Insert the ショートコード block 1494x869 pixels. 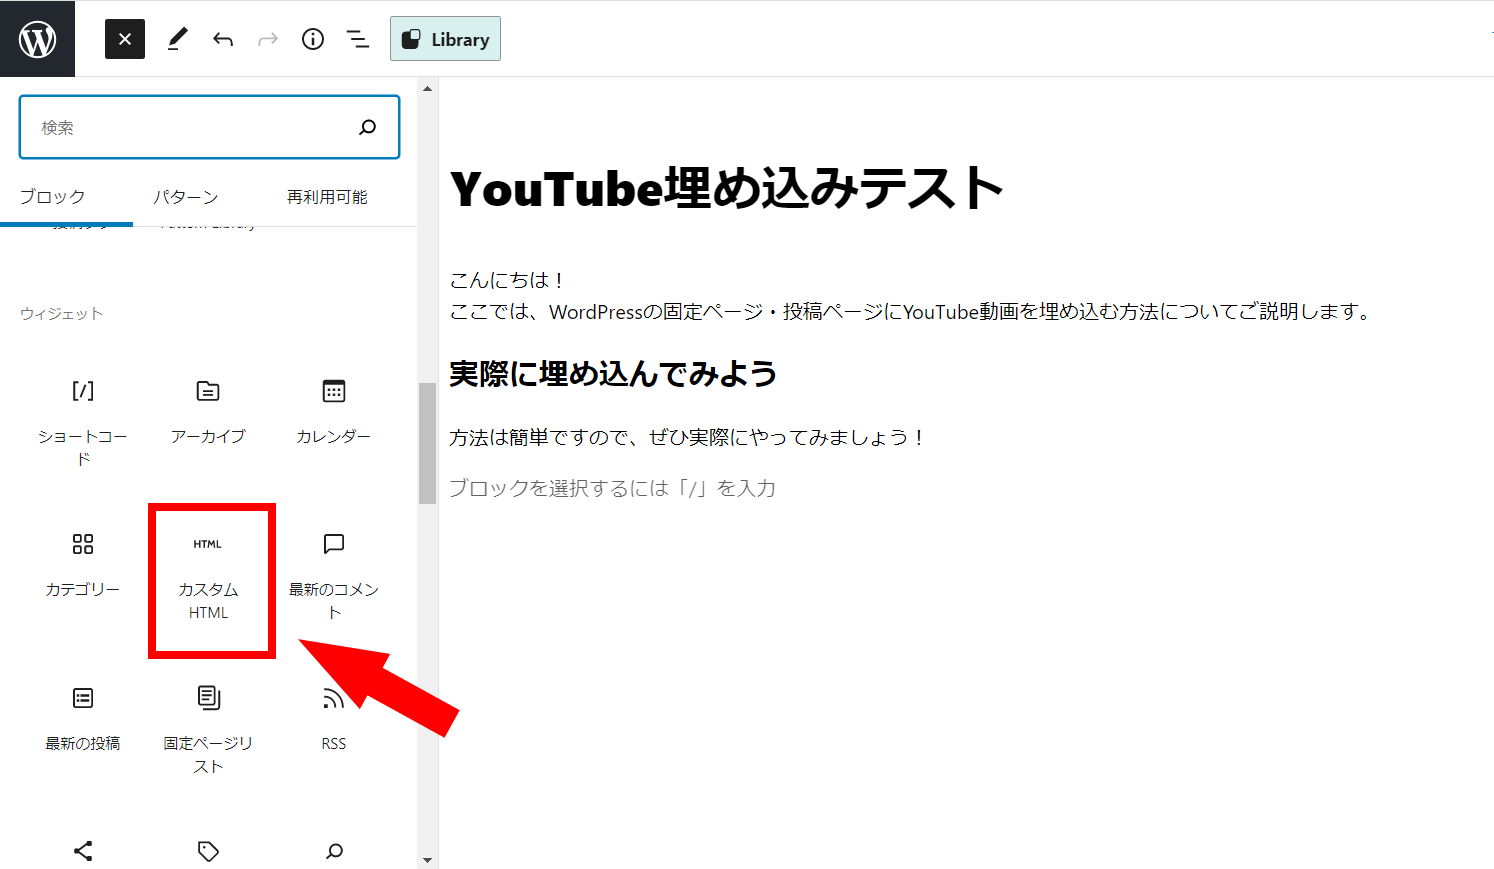(x=83, y=421)
